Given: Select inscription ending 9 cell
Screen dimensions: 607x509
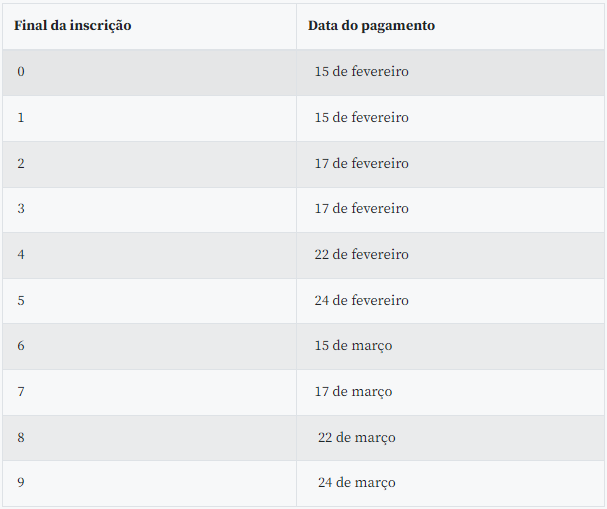Looking at the screenshot, I should coord(149,483).
